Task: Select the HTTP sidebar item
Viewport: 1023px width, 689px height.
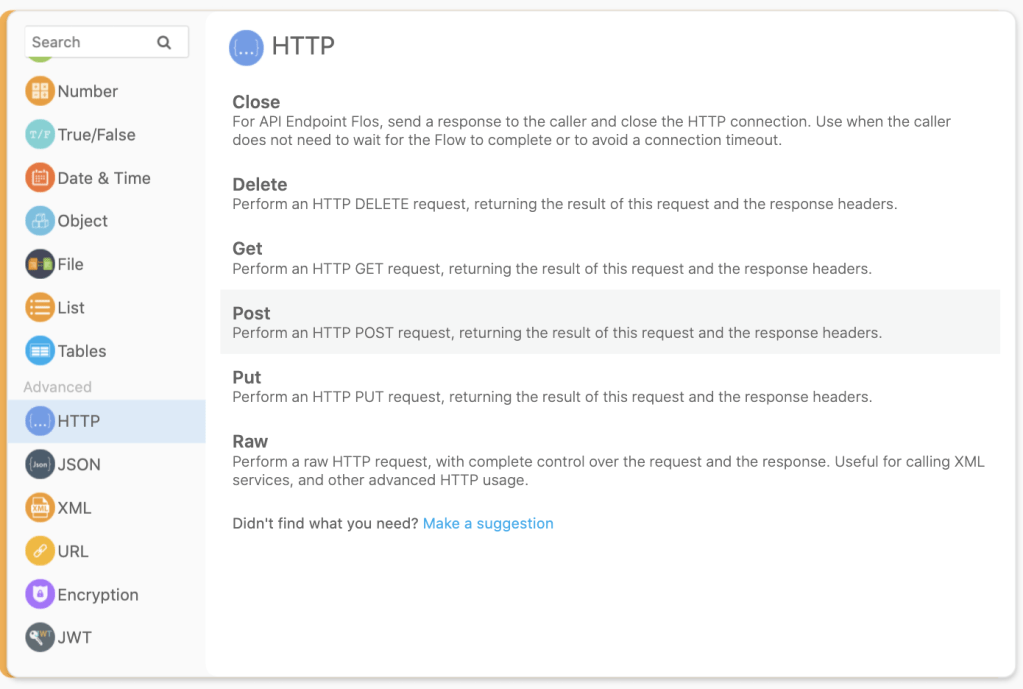Action: pos(106,421)
